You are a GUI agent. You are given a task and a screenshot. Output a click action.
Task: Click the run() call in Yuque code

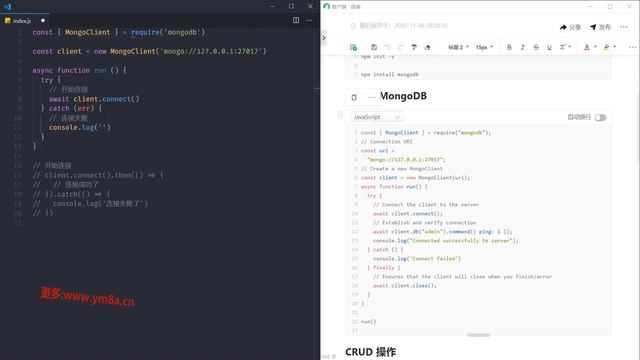click(369, 322)
